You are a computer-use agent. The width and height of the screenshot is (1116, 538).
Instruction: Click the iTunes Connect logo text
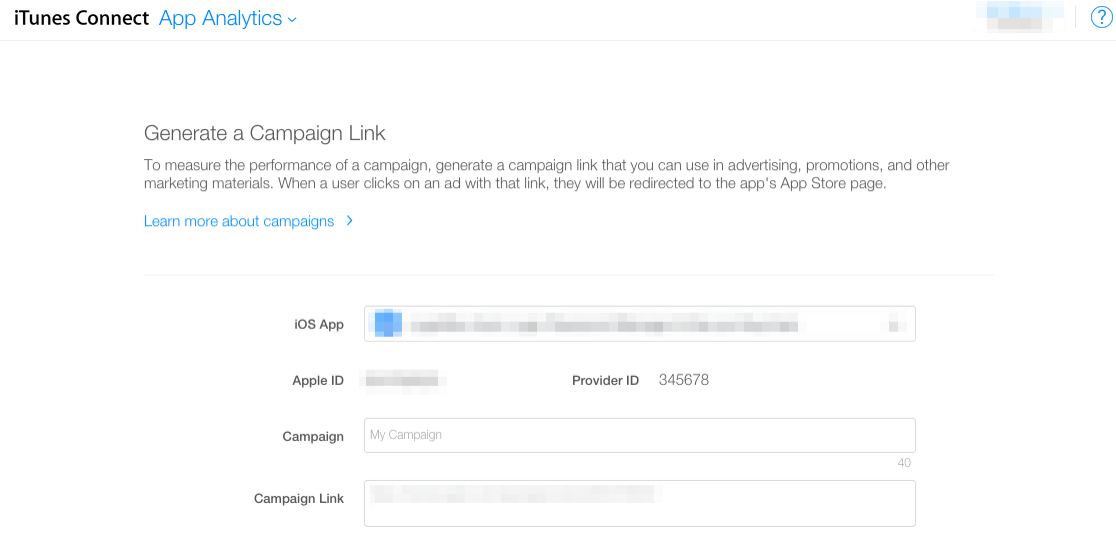tap(81, 19)
